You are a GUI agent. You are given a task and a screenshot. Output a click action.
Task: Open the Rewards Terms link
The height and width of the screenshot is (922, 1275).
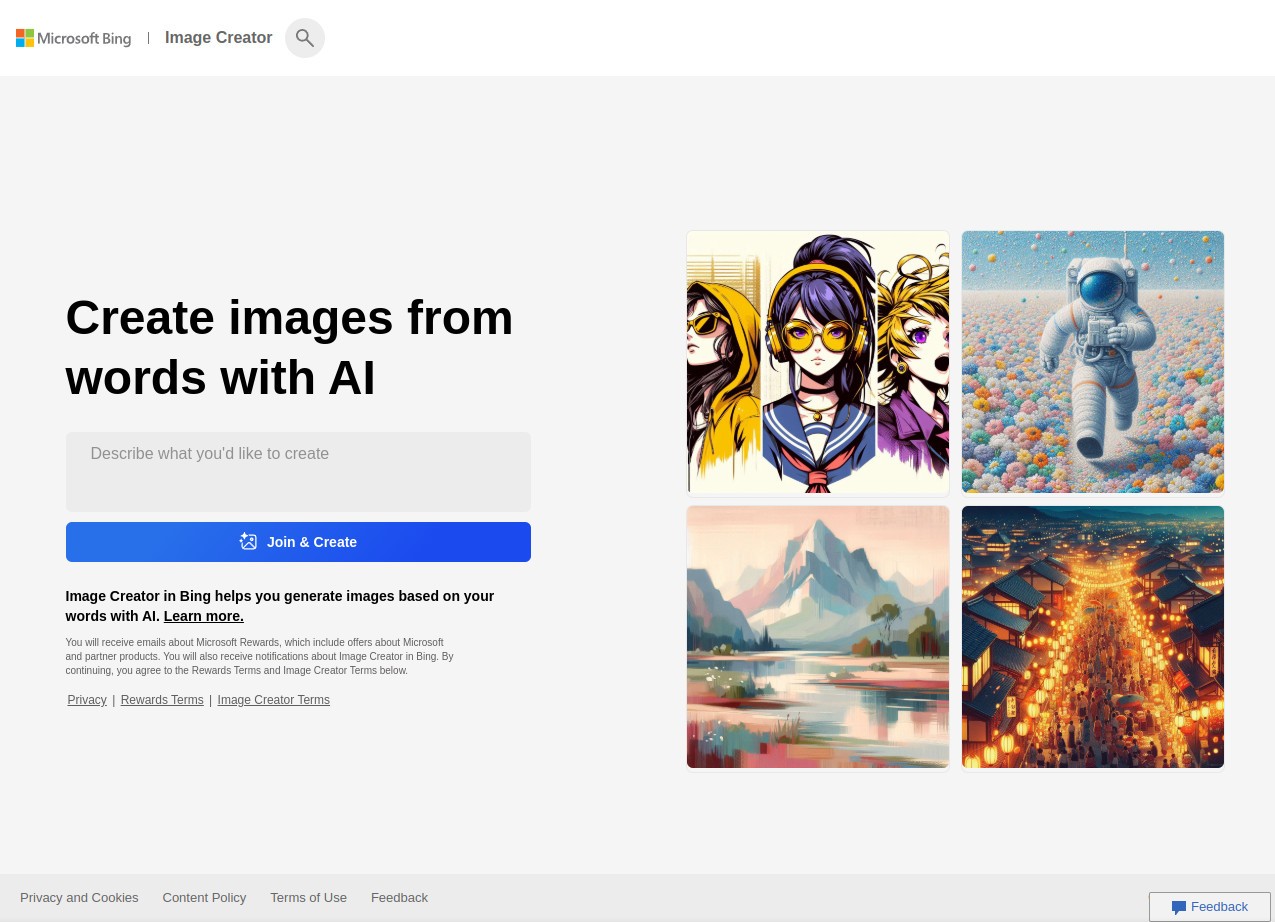click(x=161, y=700)
